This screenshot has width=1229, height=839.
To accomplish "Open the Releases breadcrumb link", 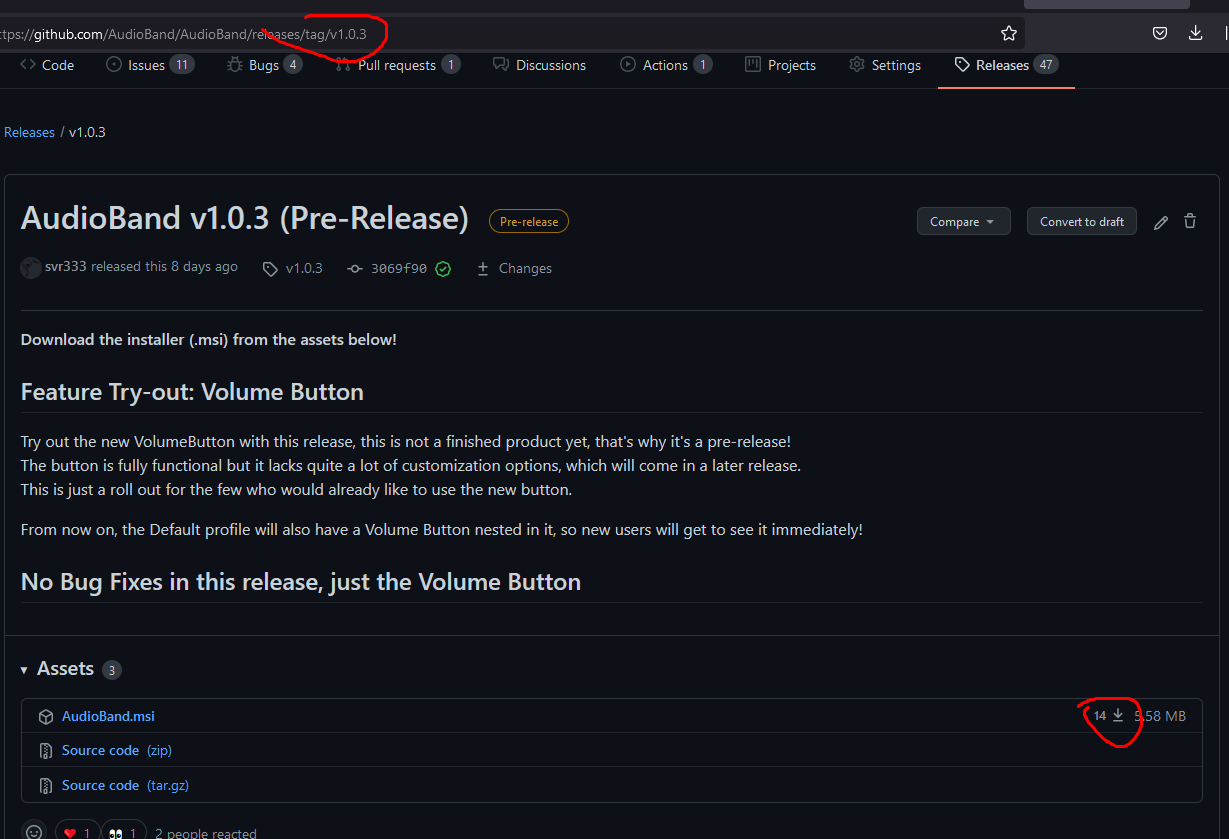I will (x=29, y=132).
